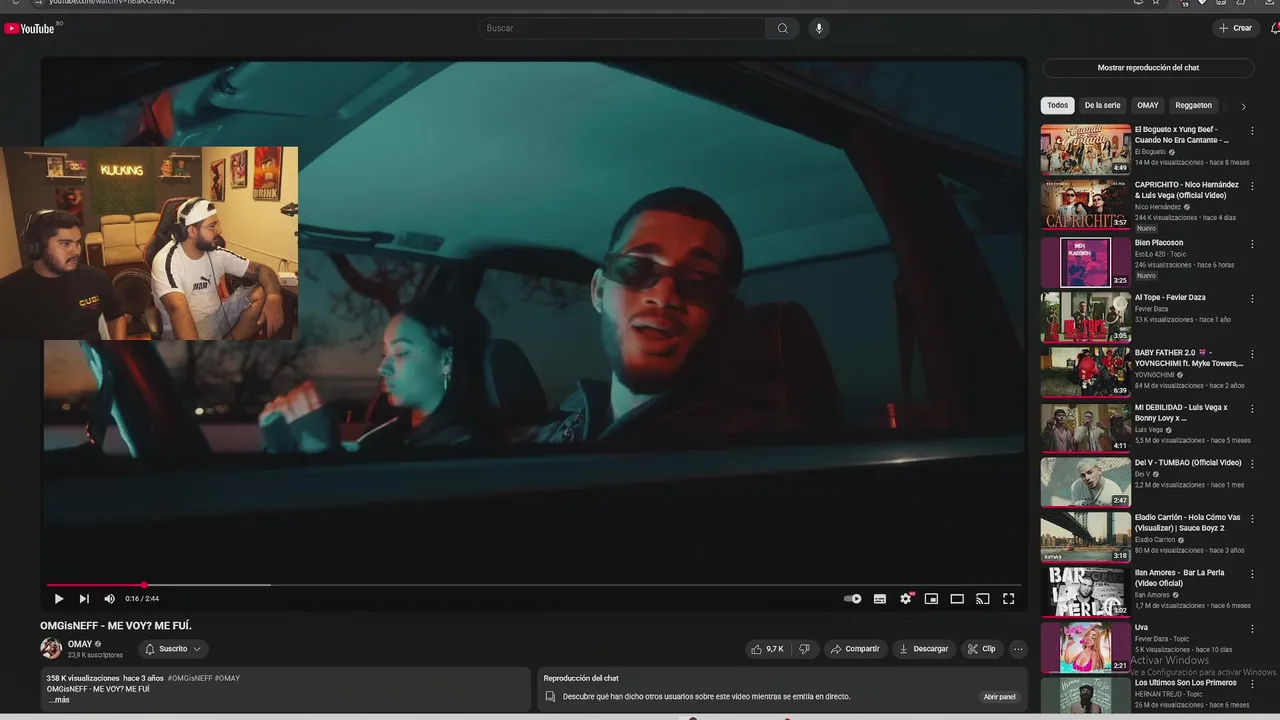The image size is (1280, 720).
Task: Like the video with 9,7 K likes
Action: (x=767, y=649)
